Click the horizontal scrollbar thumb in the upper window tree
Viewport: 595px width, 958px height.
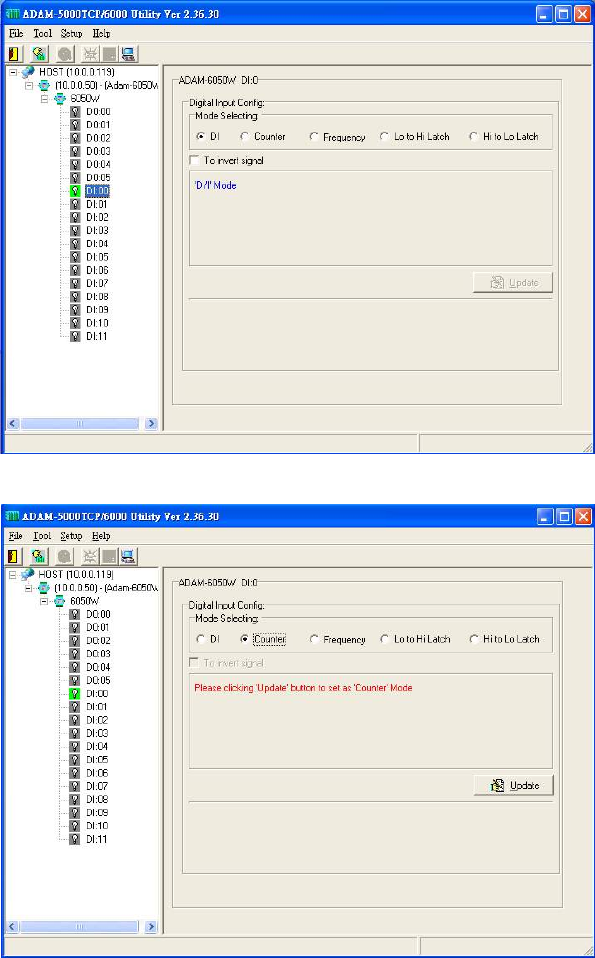pos(79,423)
